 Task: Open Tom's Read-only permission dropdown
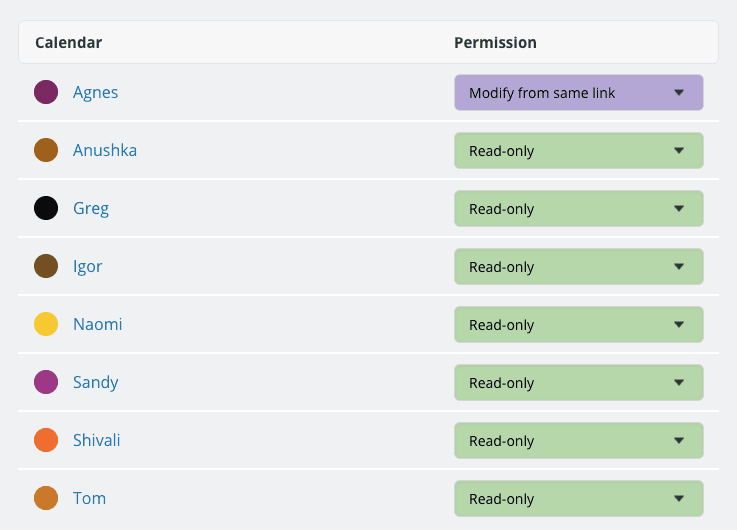pos(578,499)
